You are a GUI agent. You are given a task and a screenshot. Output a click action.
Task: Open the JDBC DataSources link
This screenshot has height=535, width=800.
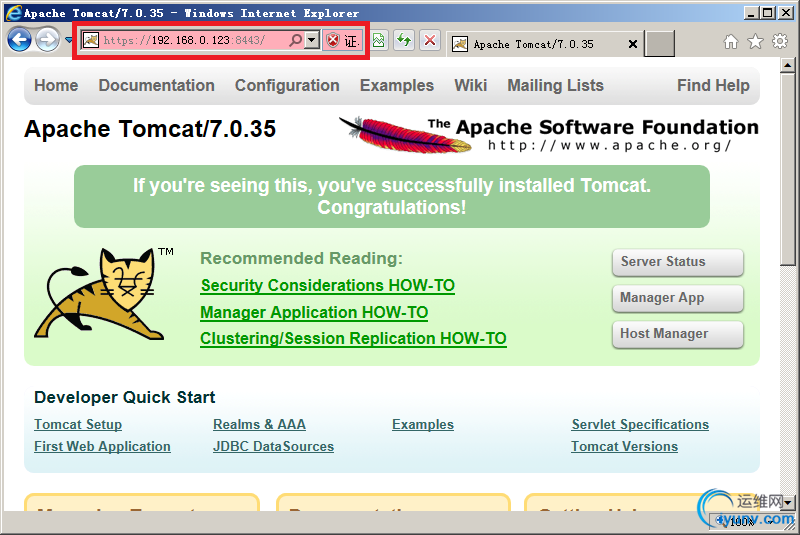273,446
